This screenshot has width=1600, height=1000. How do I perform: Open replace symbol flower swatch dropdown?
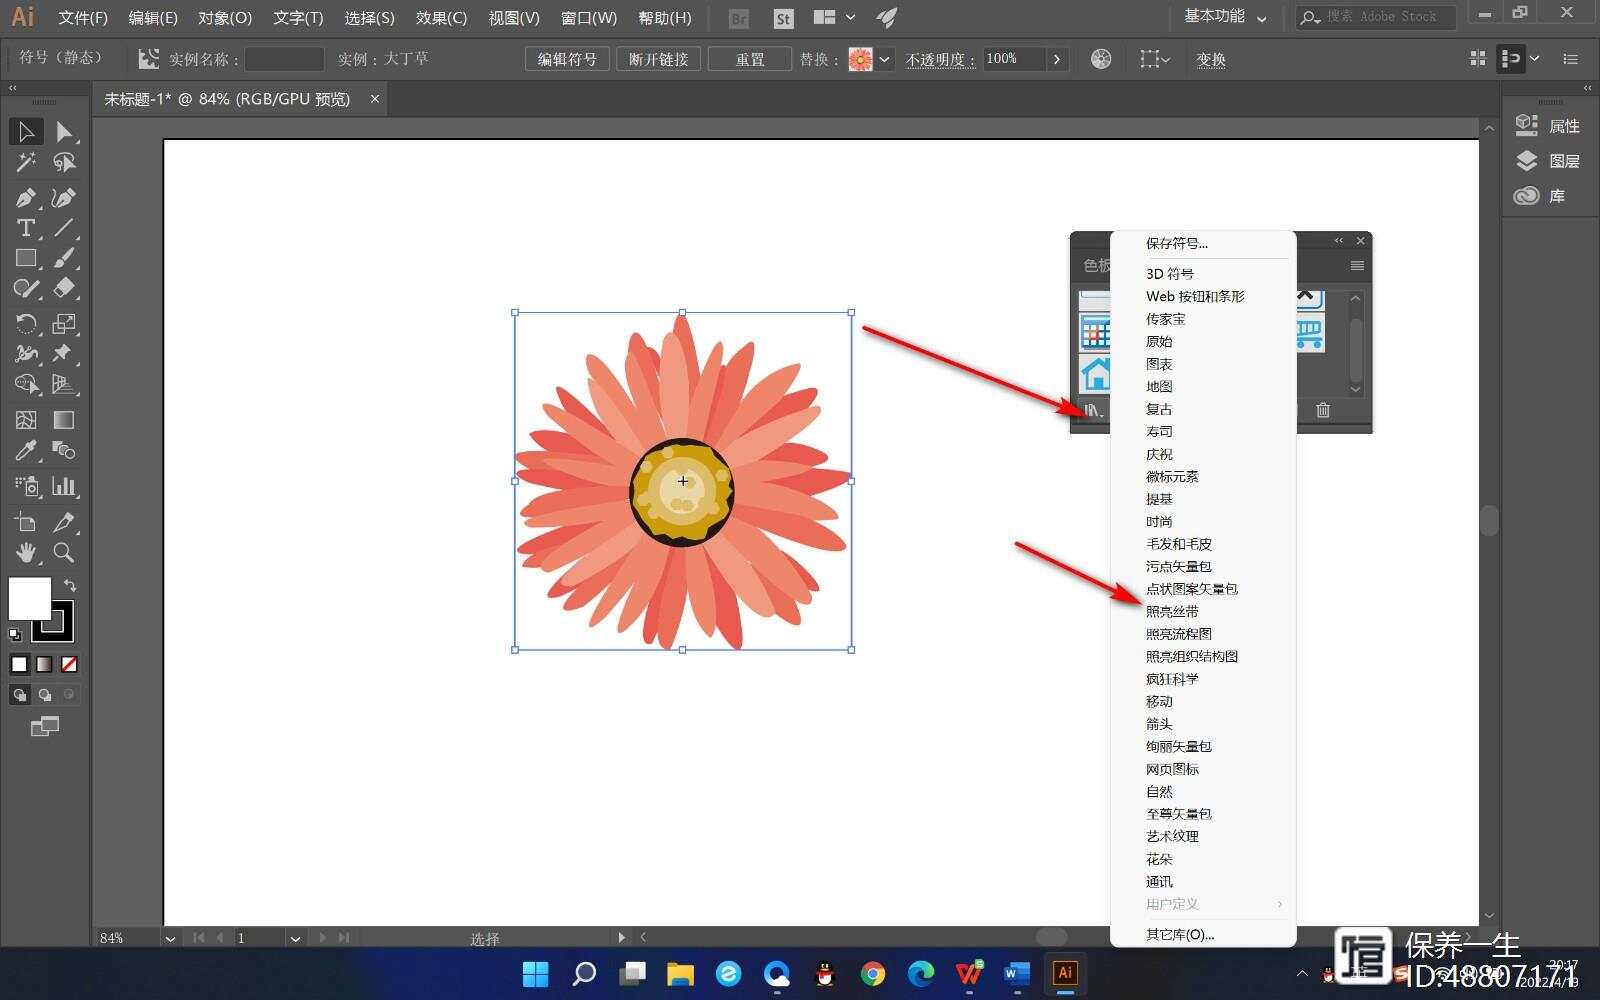coord(884,59)
